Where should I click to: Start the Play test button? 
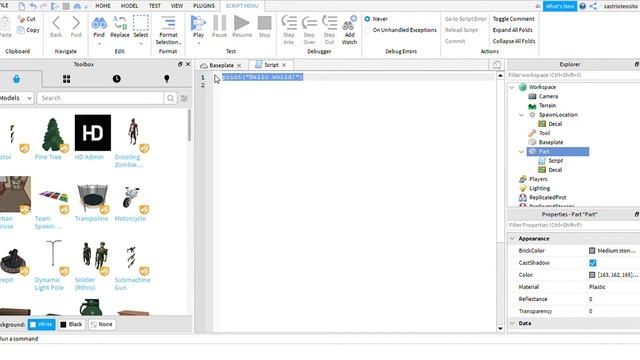[x=198, y=23]
